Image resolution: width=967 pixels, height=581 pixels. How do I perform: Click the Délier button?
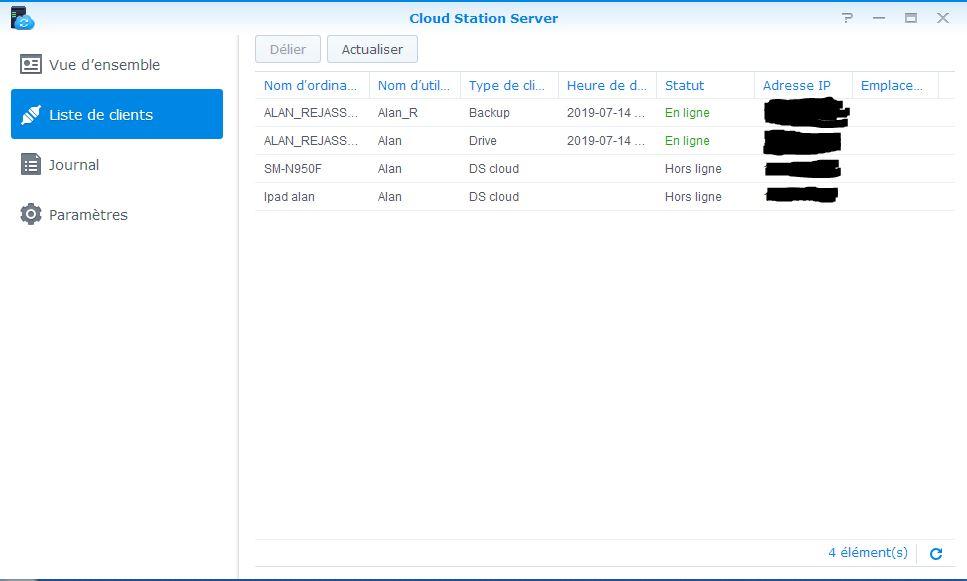click(x=288, y=49)
